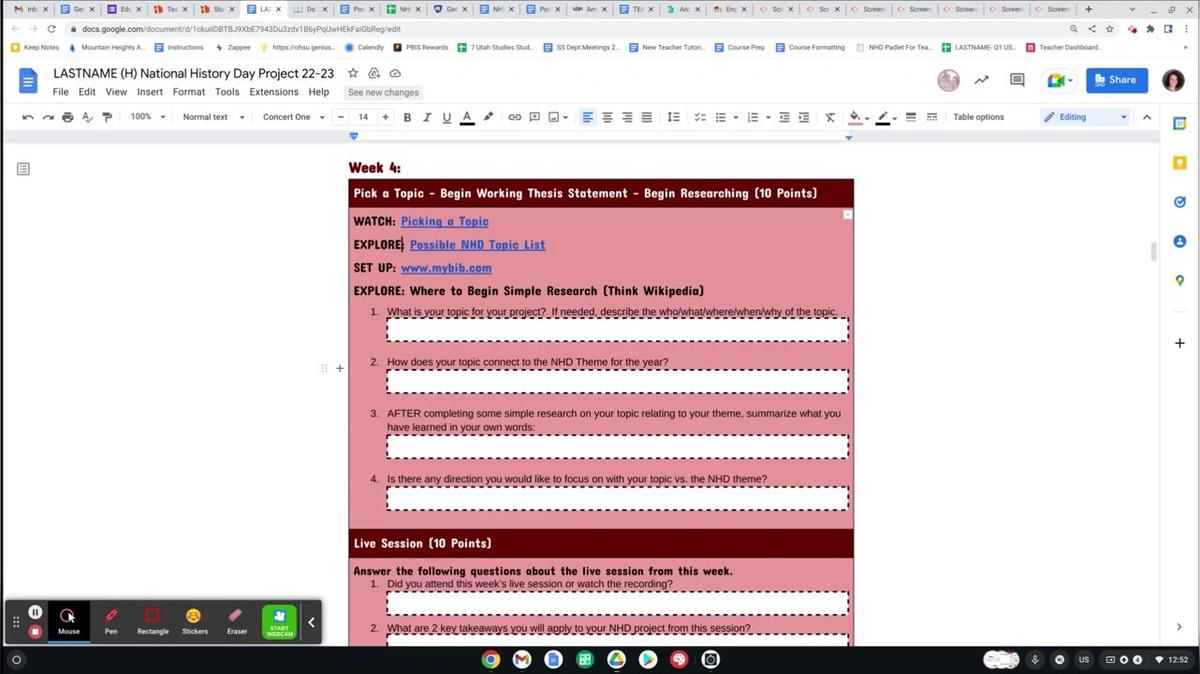Select the Rectangle annotation tool

click(152, 620)
